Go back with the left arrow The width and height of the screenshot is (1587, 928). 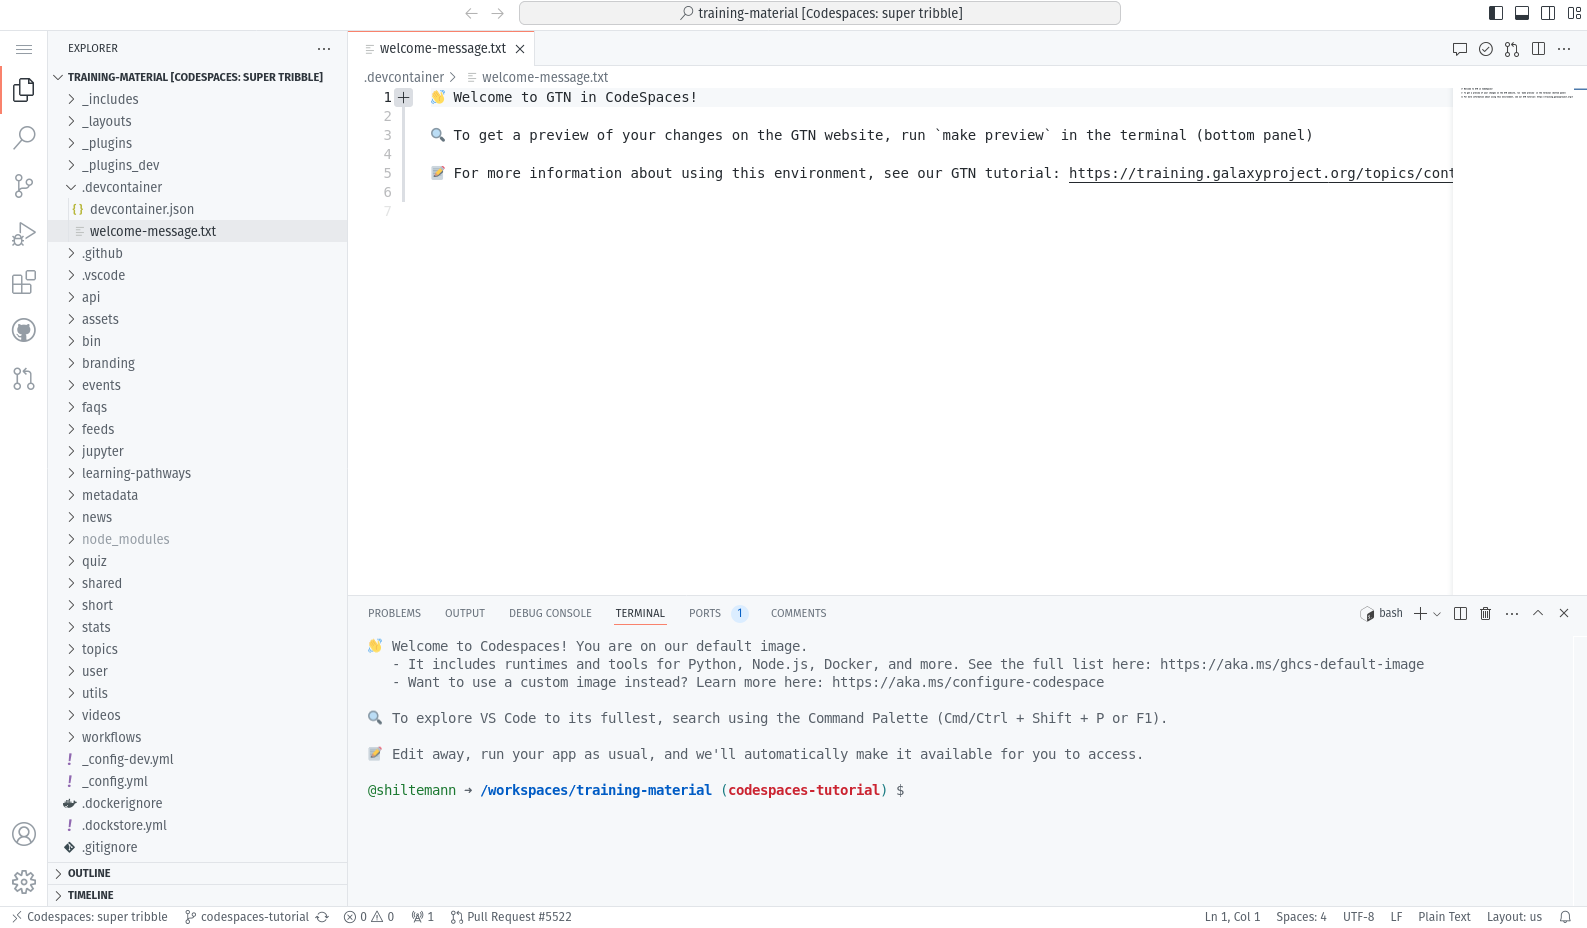[472, 13]
